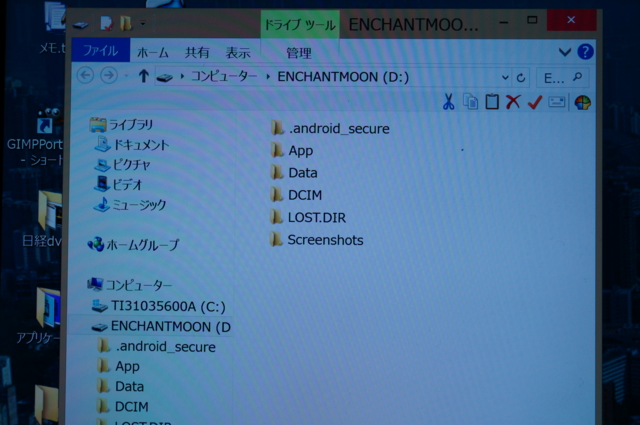Click the Rename toolbar icon

557,102
